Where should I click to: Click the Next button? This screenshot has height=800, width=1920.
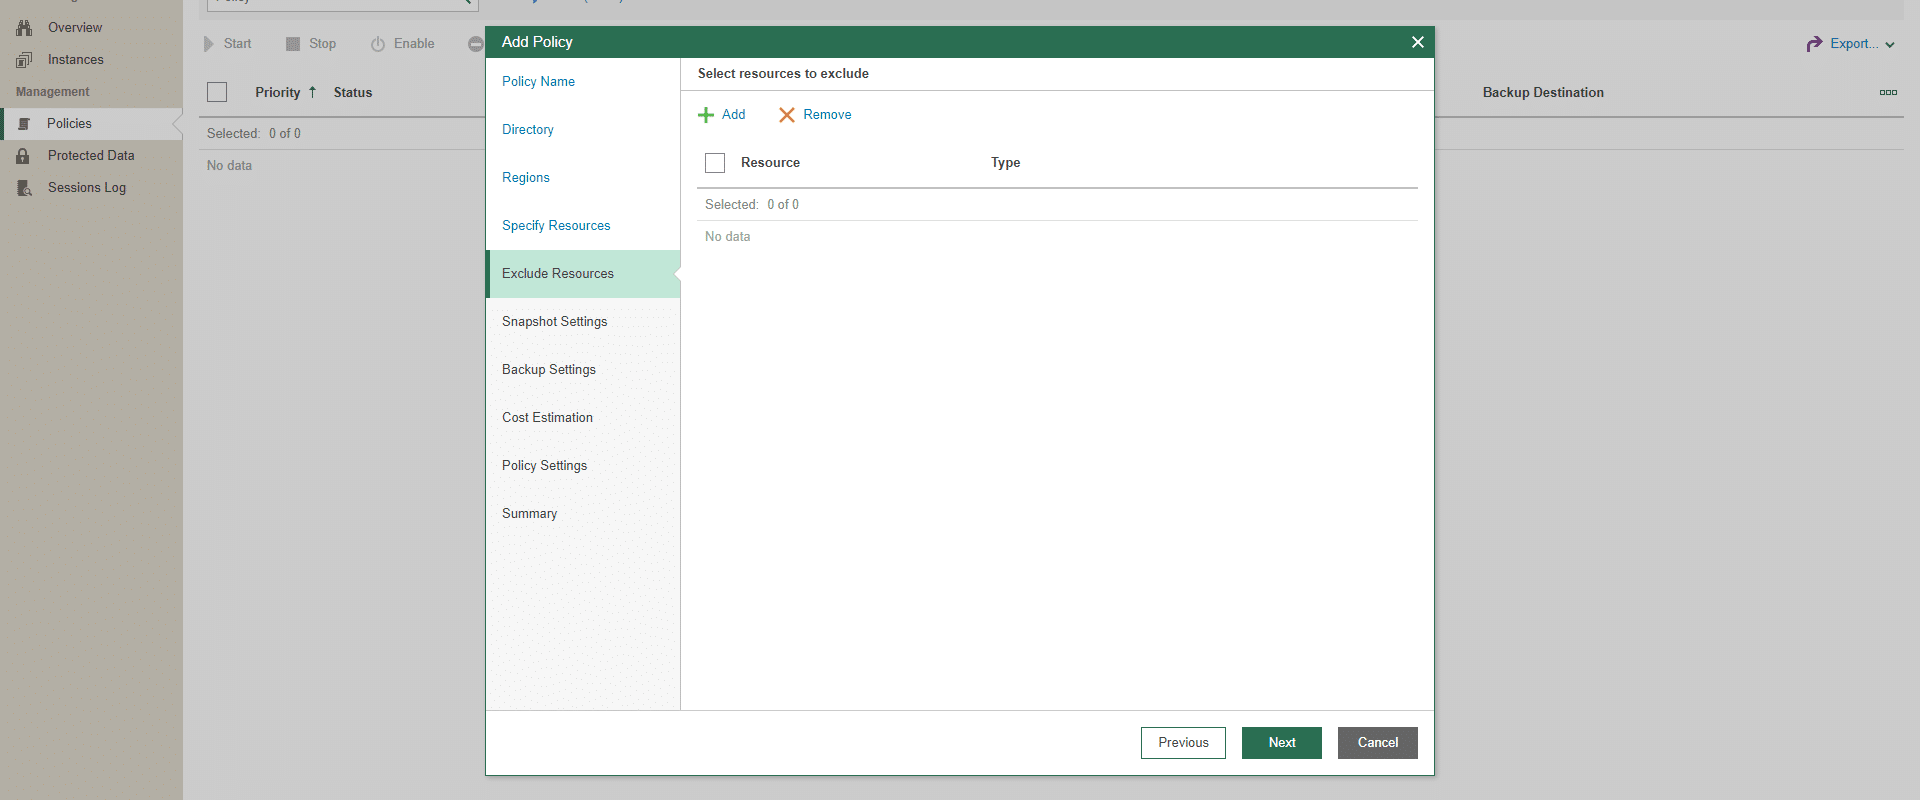click(1282, 743)
